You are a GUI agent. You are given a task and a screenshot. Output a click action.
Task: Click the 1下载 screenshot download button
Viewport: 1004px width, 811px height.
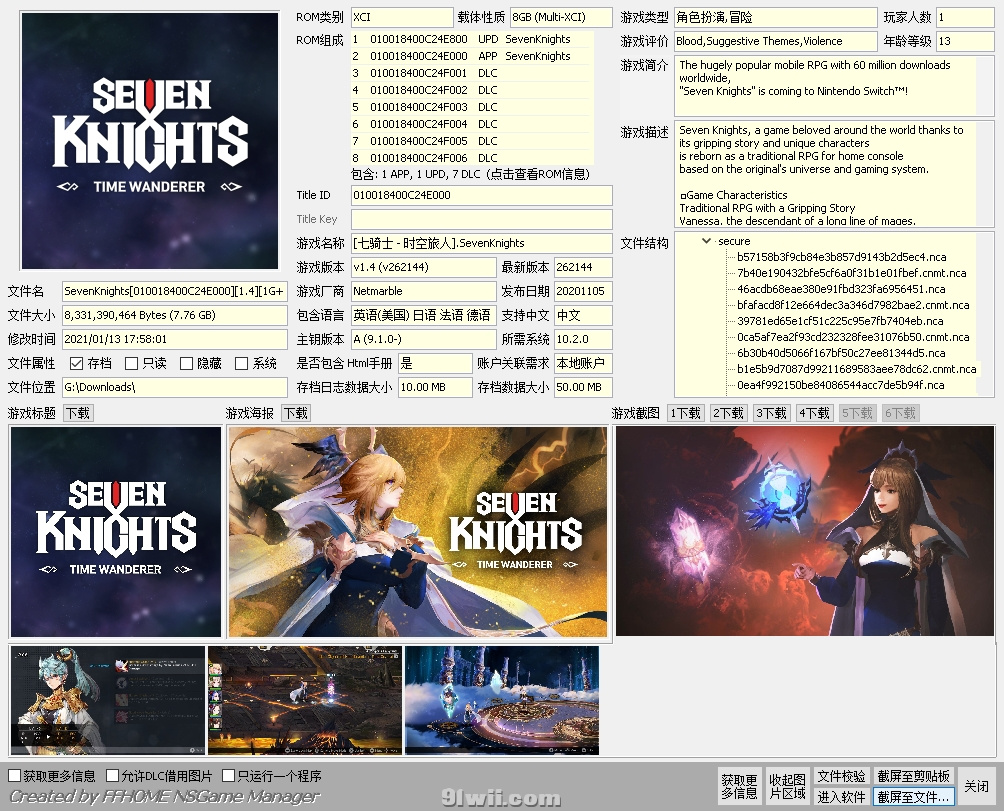click(x=686, y=413)
